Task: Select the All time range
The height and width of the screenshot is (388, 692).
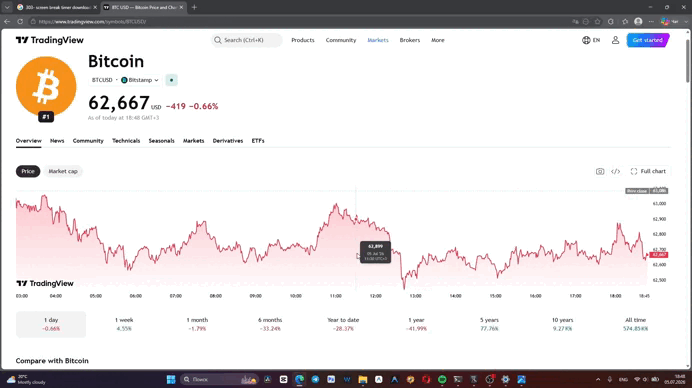Action: pos(636,324)
